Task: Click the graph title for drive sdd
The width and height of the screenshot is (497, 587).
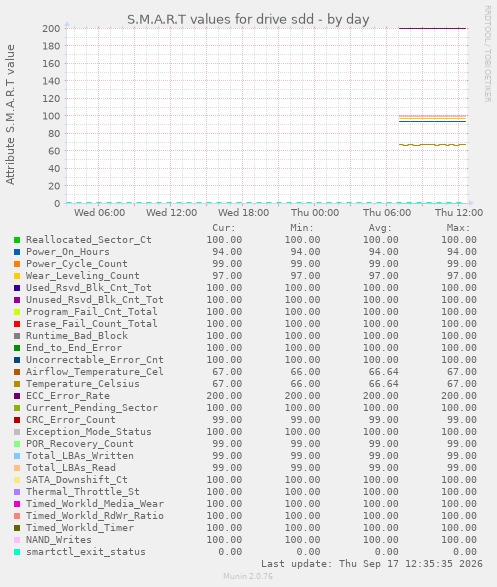Action: pos(248,19)
